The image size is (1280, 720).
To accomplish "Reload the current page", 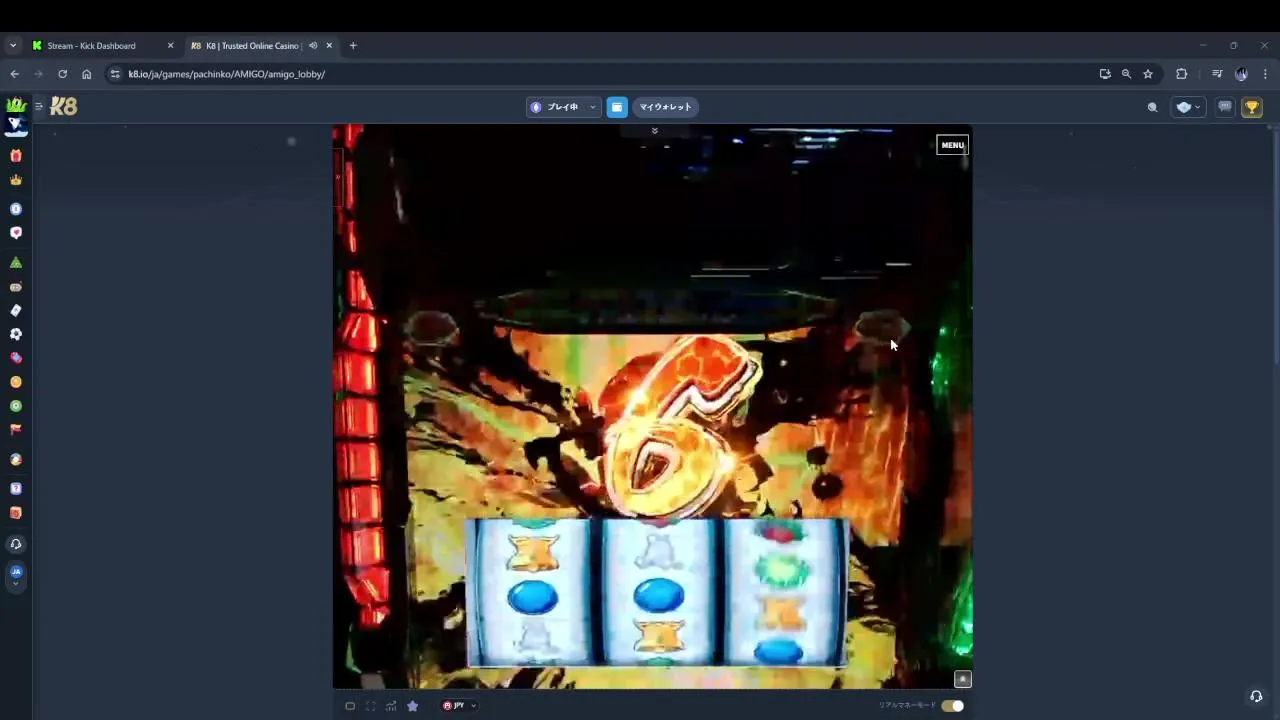I will (62, 74).
